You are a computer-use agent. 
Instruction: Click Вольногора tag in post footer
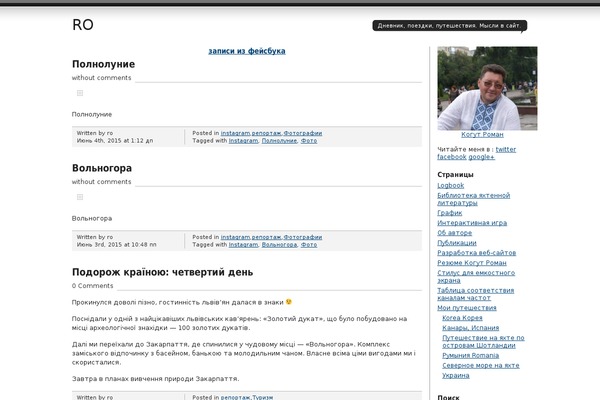pyautogui.click(x=279, y=245)
